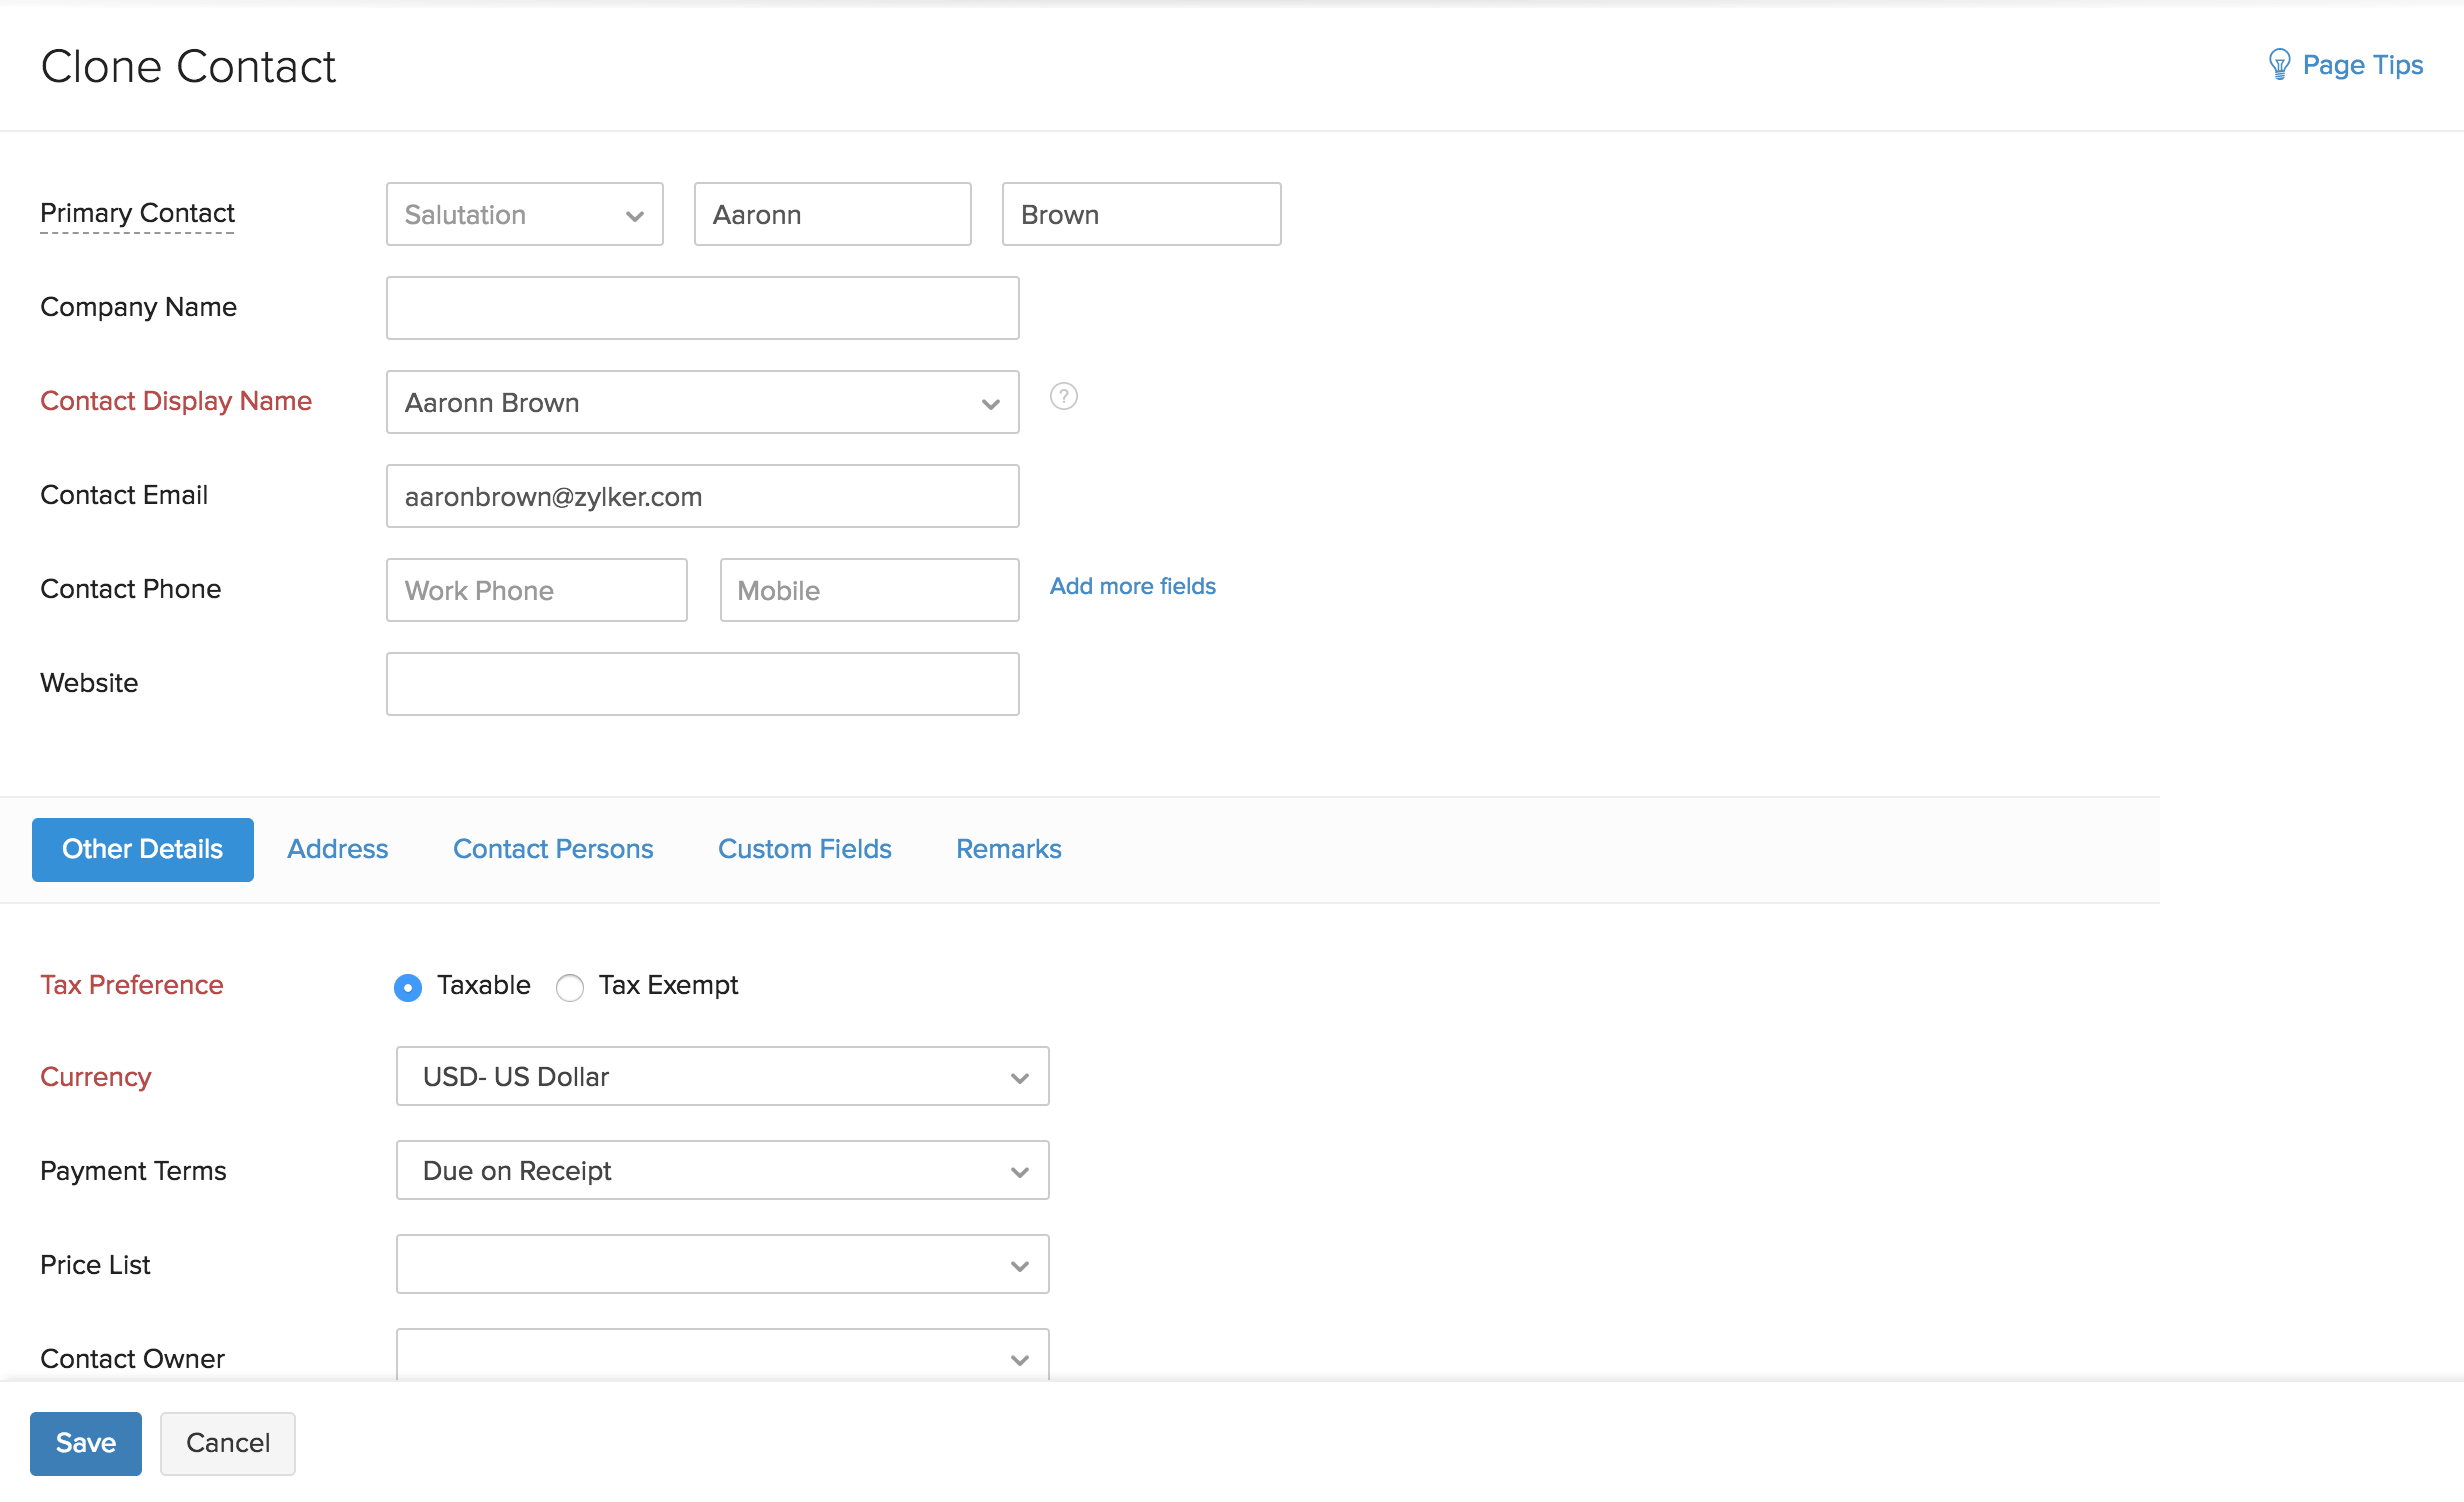The width and height of the screenshot is (2464, 1502).
Task: Click the Contact Email input field
Action: (702, 497)
